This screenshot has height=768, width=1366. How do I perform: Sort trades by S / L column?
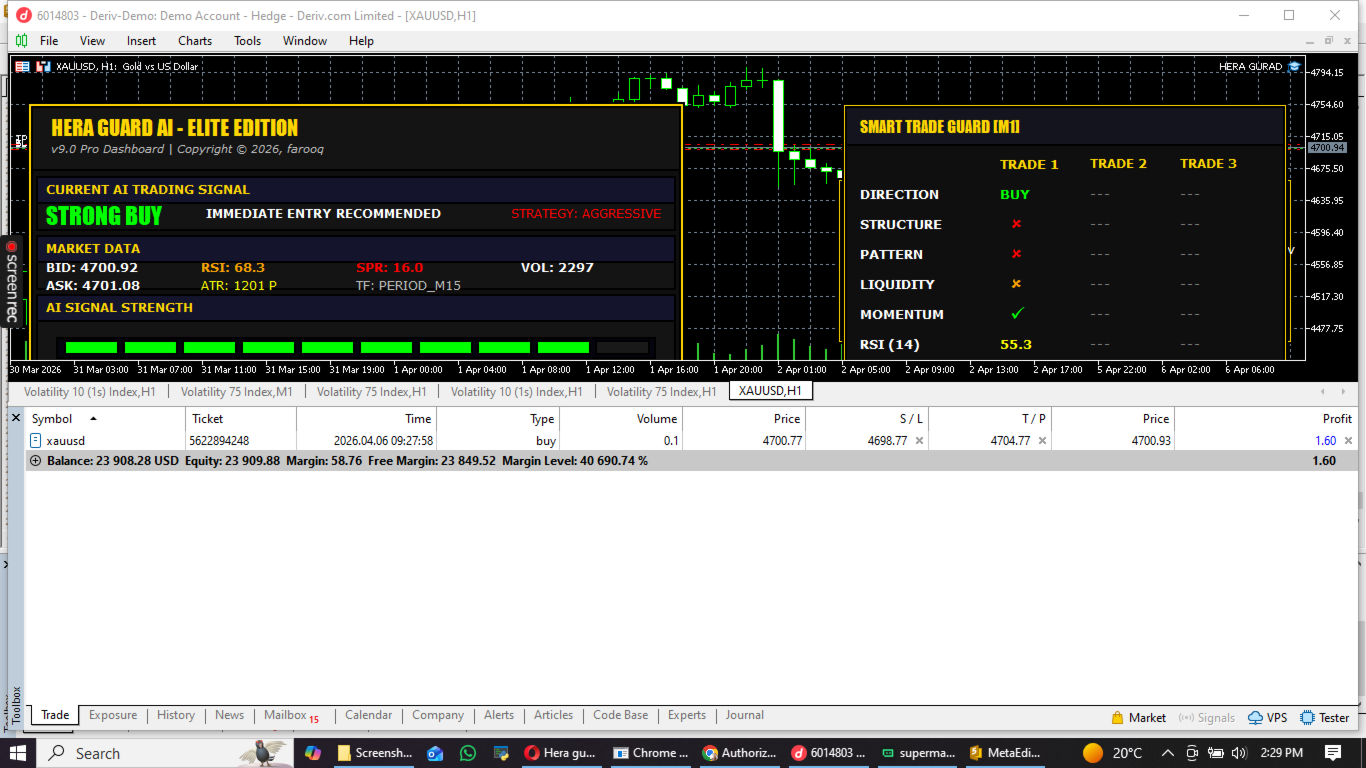point(867,419)
